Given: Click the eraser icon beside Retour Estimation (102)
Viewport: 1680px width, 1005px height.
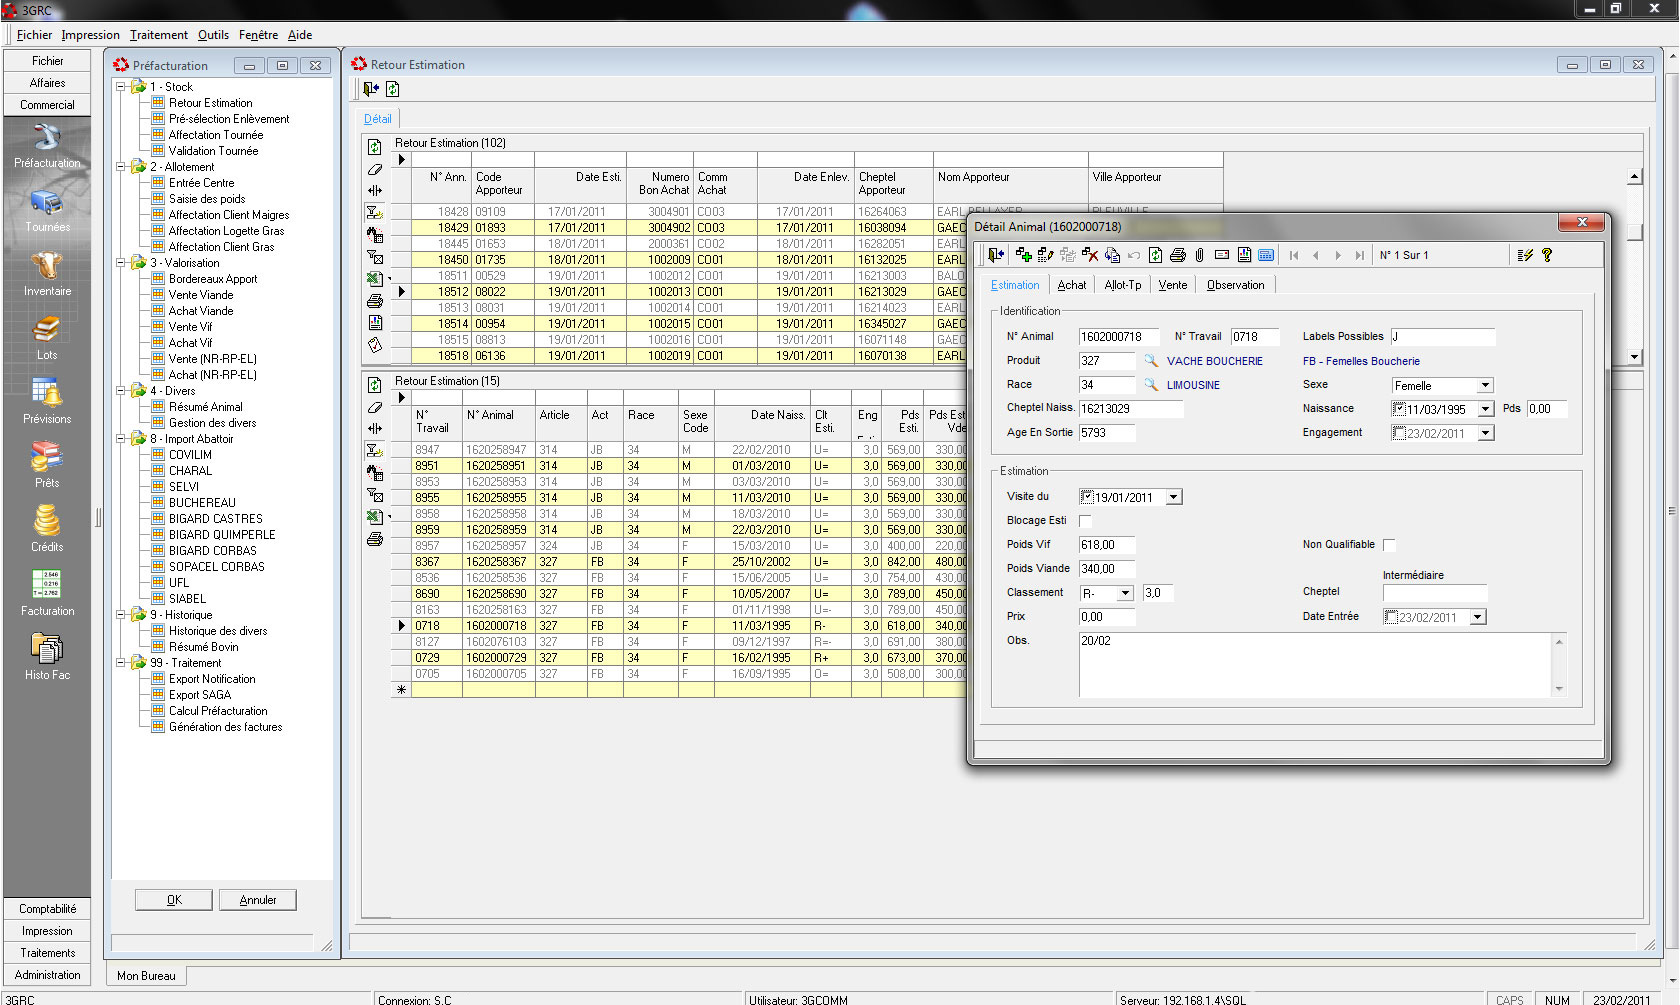Looking at the screenshot, I should [x=375, y=169].
